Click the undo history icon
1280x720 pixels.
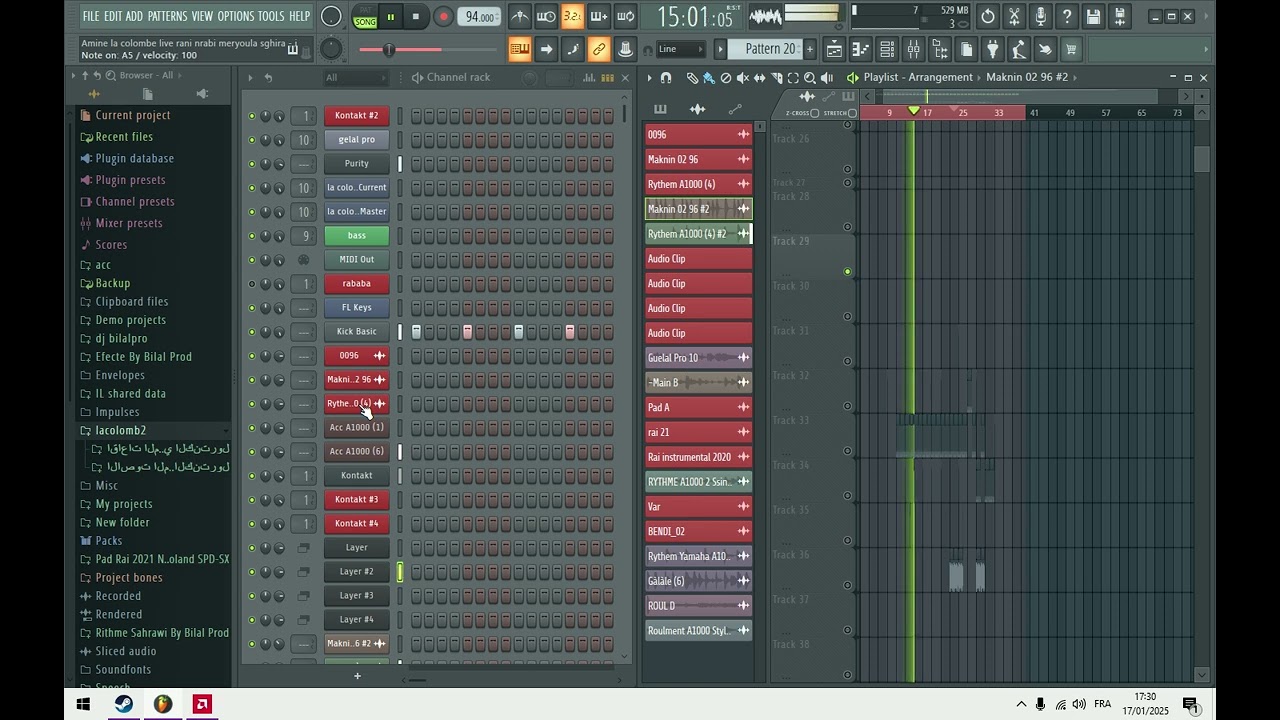[x=988, y=16]
